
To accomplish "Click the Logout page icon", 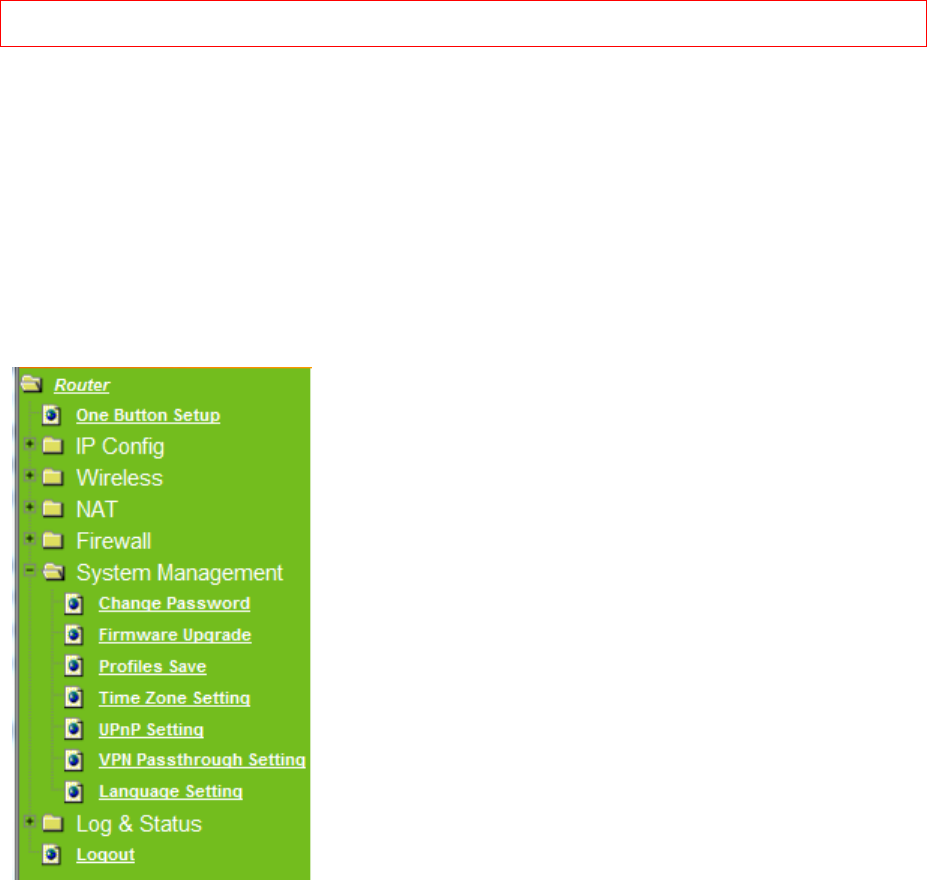I will (x=51, y=855).
